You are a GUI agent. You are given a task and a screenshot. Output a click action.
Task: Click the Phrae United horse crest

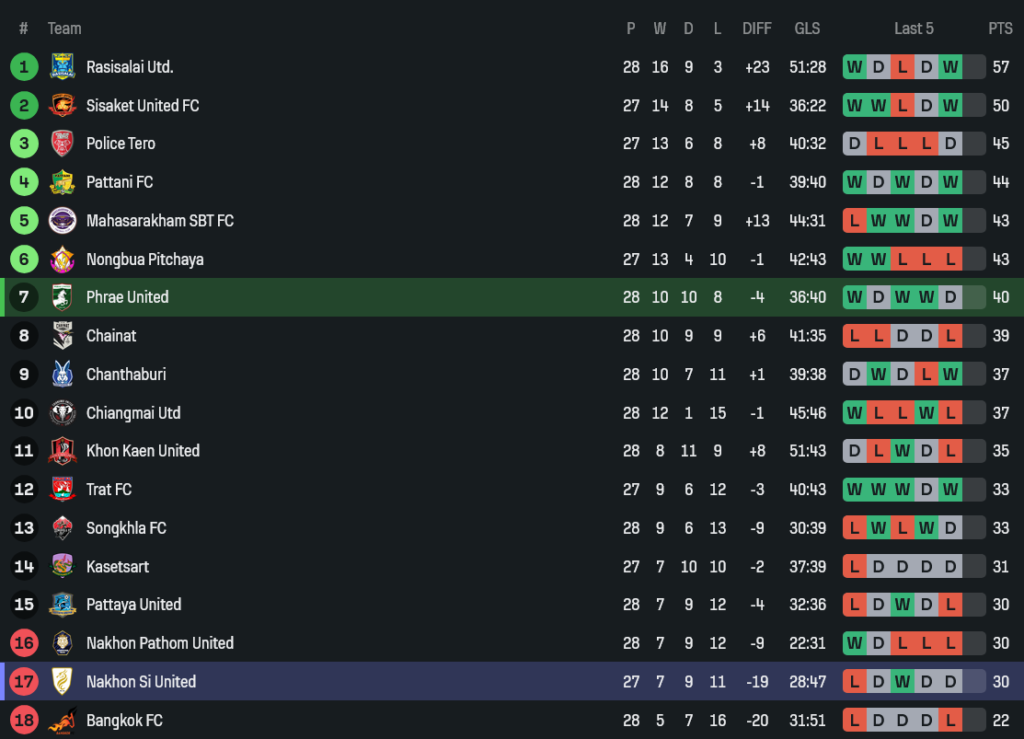(x=62, y=297)
